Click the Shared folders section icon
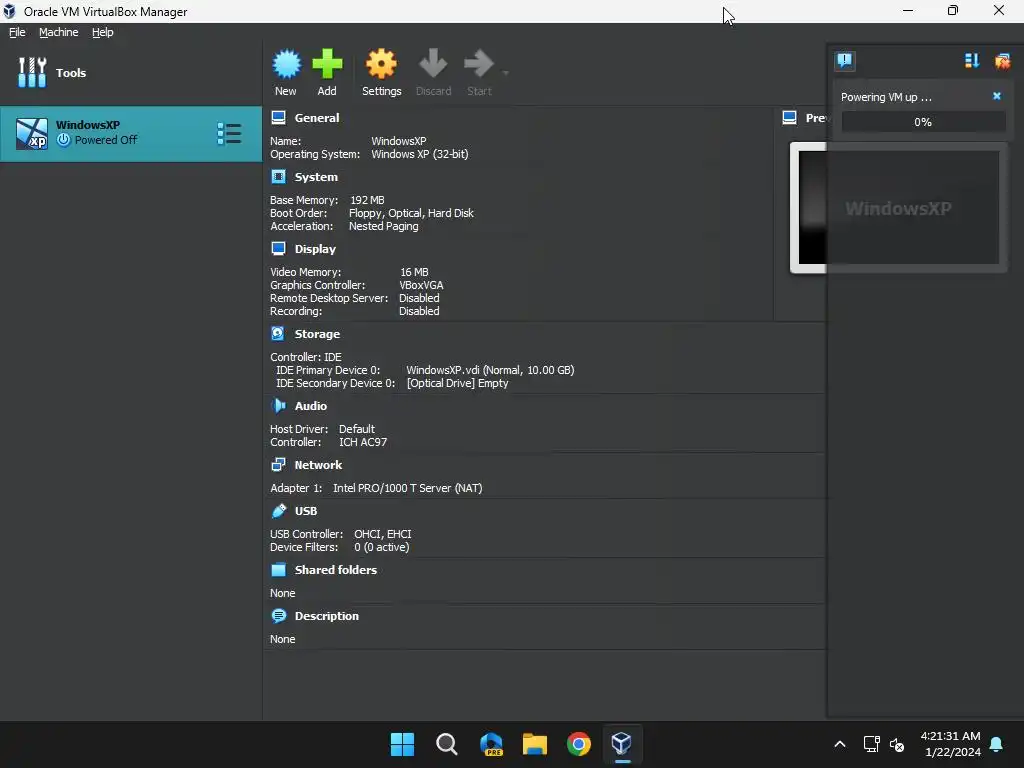Screen dimensions: 1024x768 [x=278, y=569]
